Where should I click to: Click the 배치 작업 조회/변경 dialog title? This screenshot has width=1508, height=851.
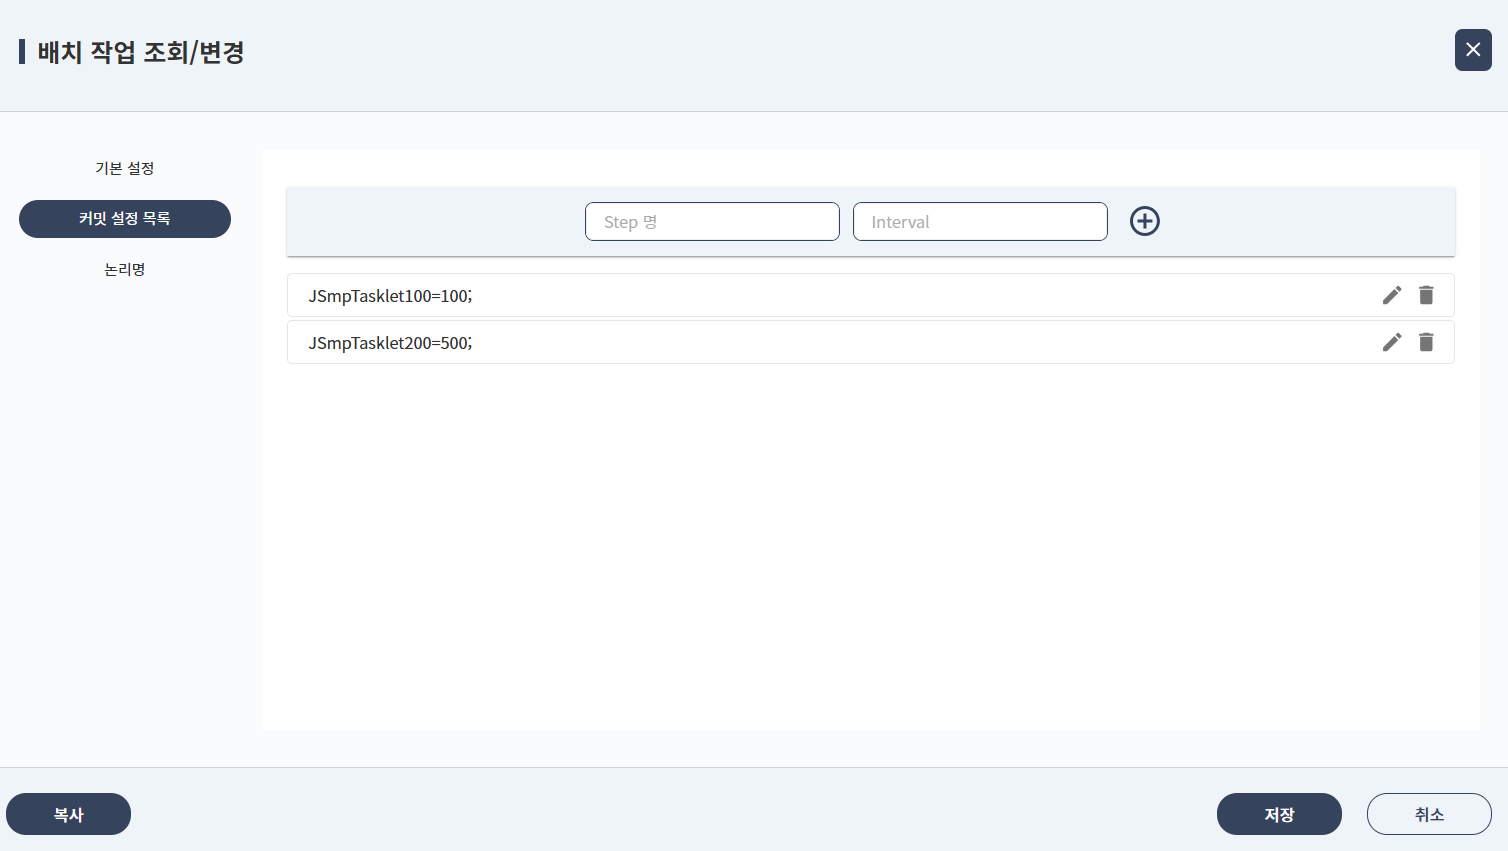[x=141, y=52]
